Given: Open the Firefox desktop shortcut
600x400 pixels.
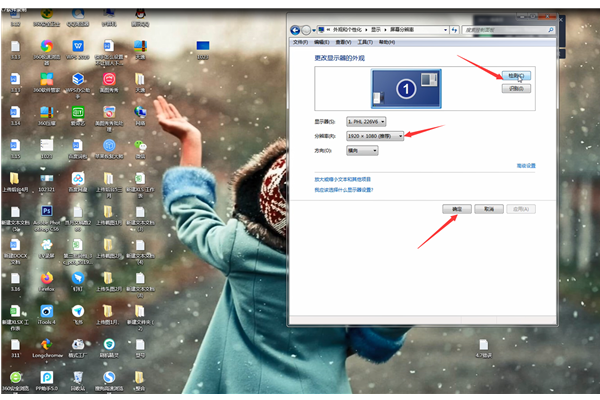Looking at the screenshot, I should click(46, 278).
